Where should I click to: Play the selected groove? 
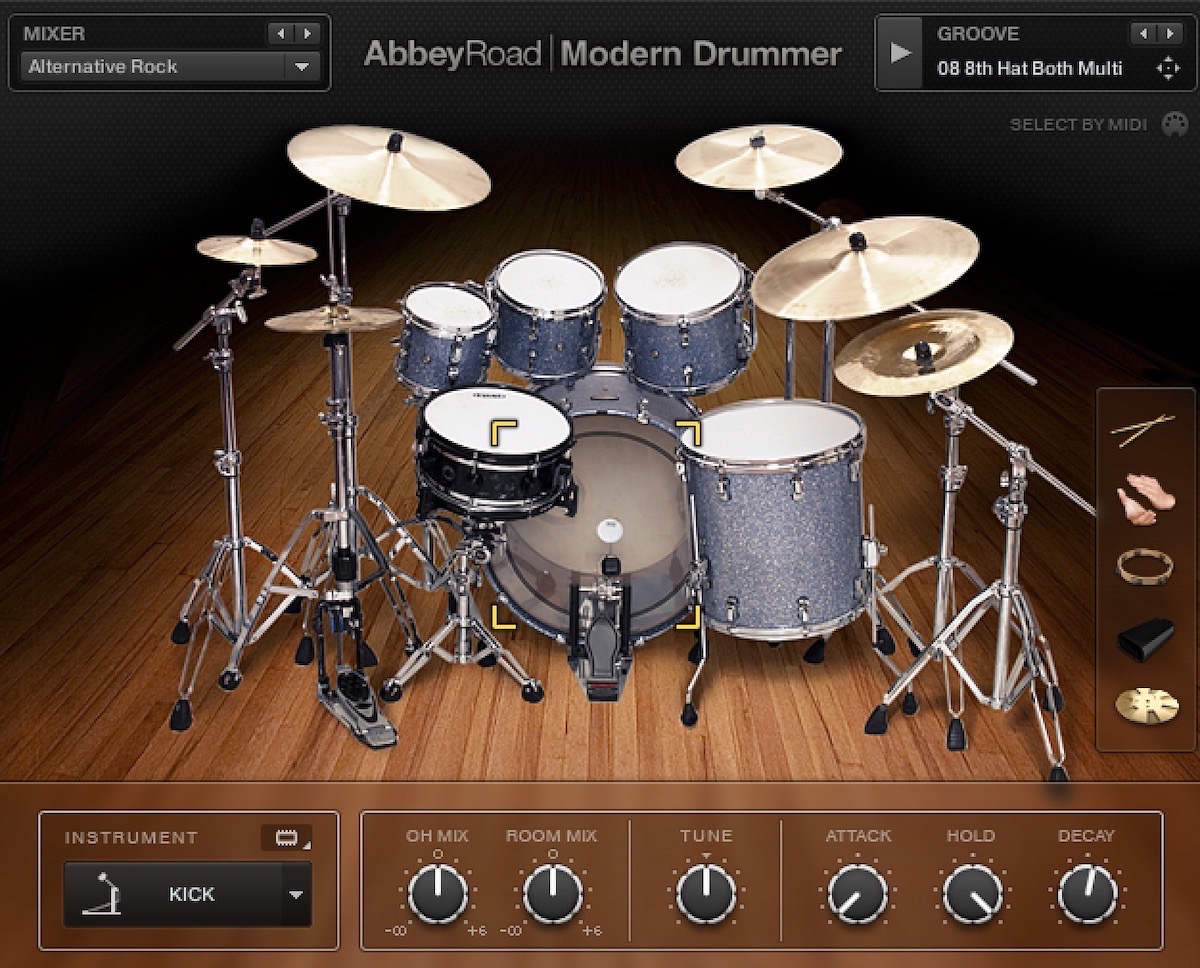[901, 53]
